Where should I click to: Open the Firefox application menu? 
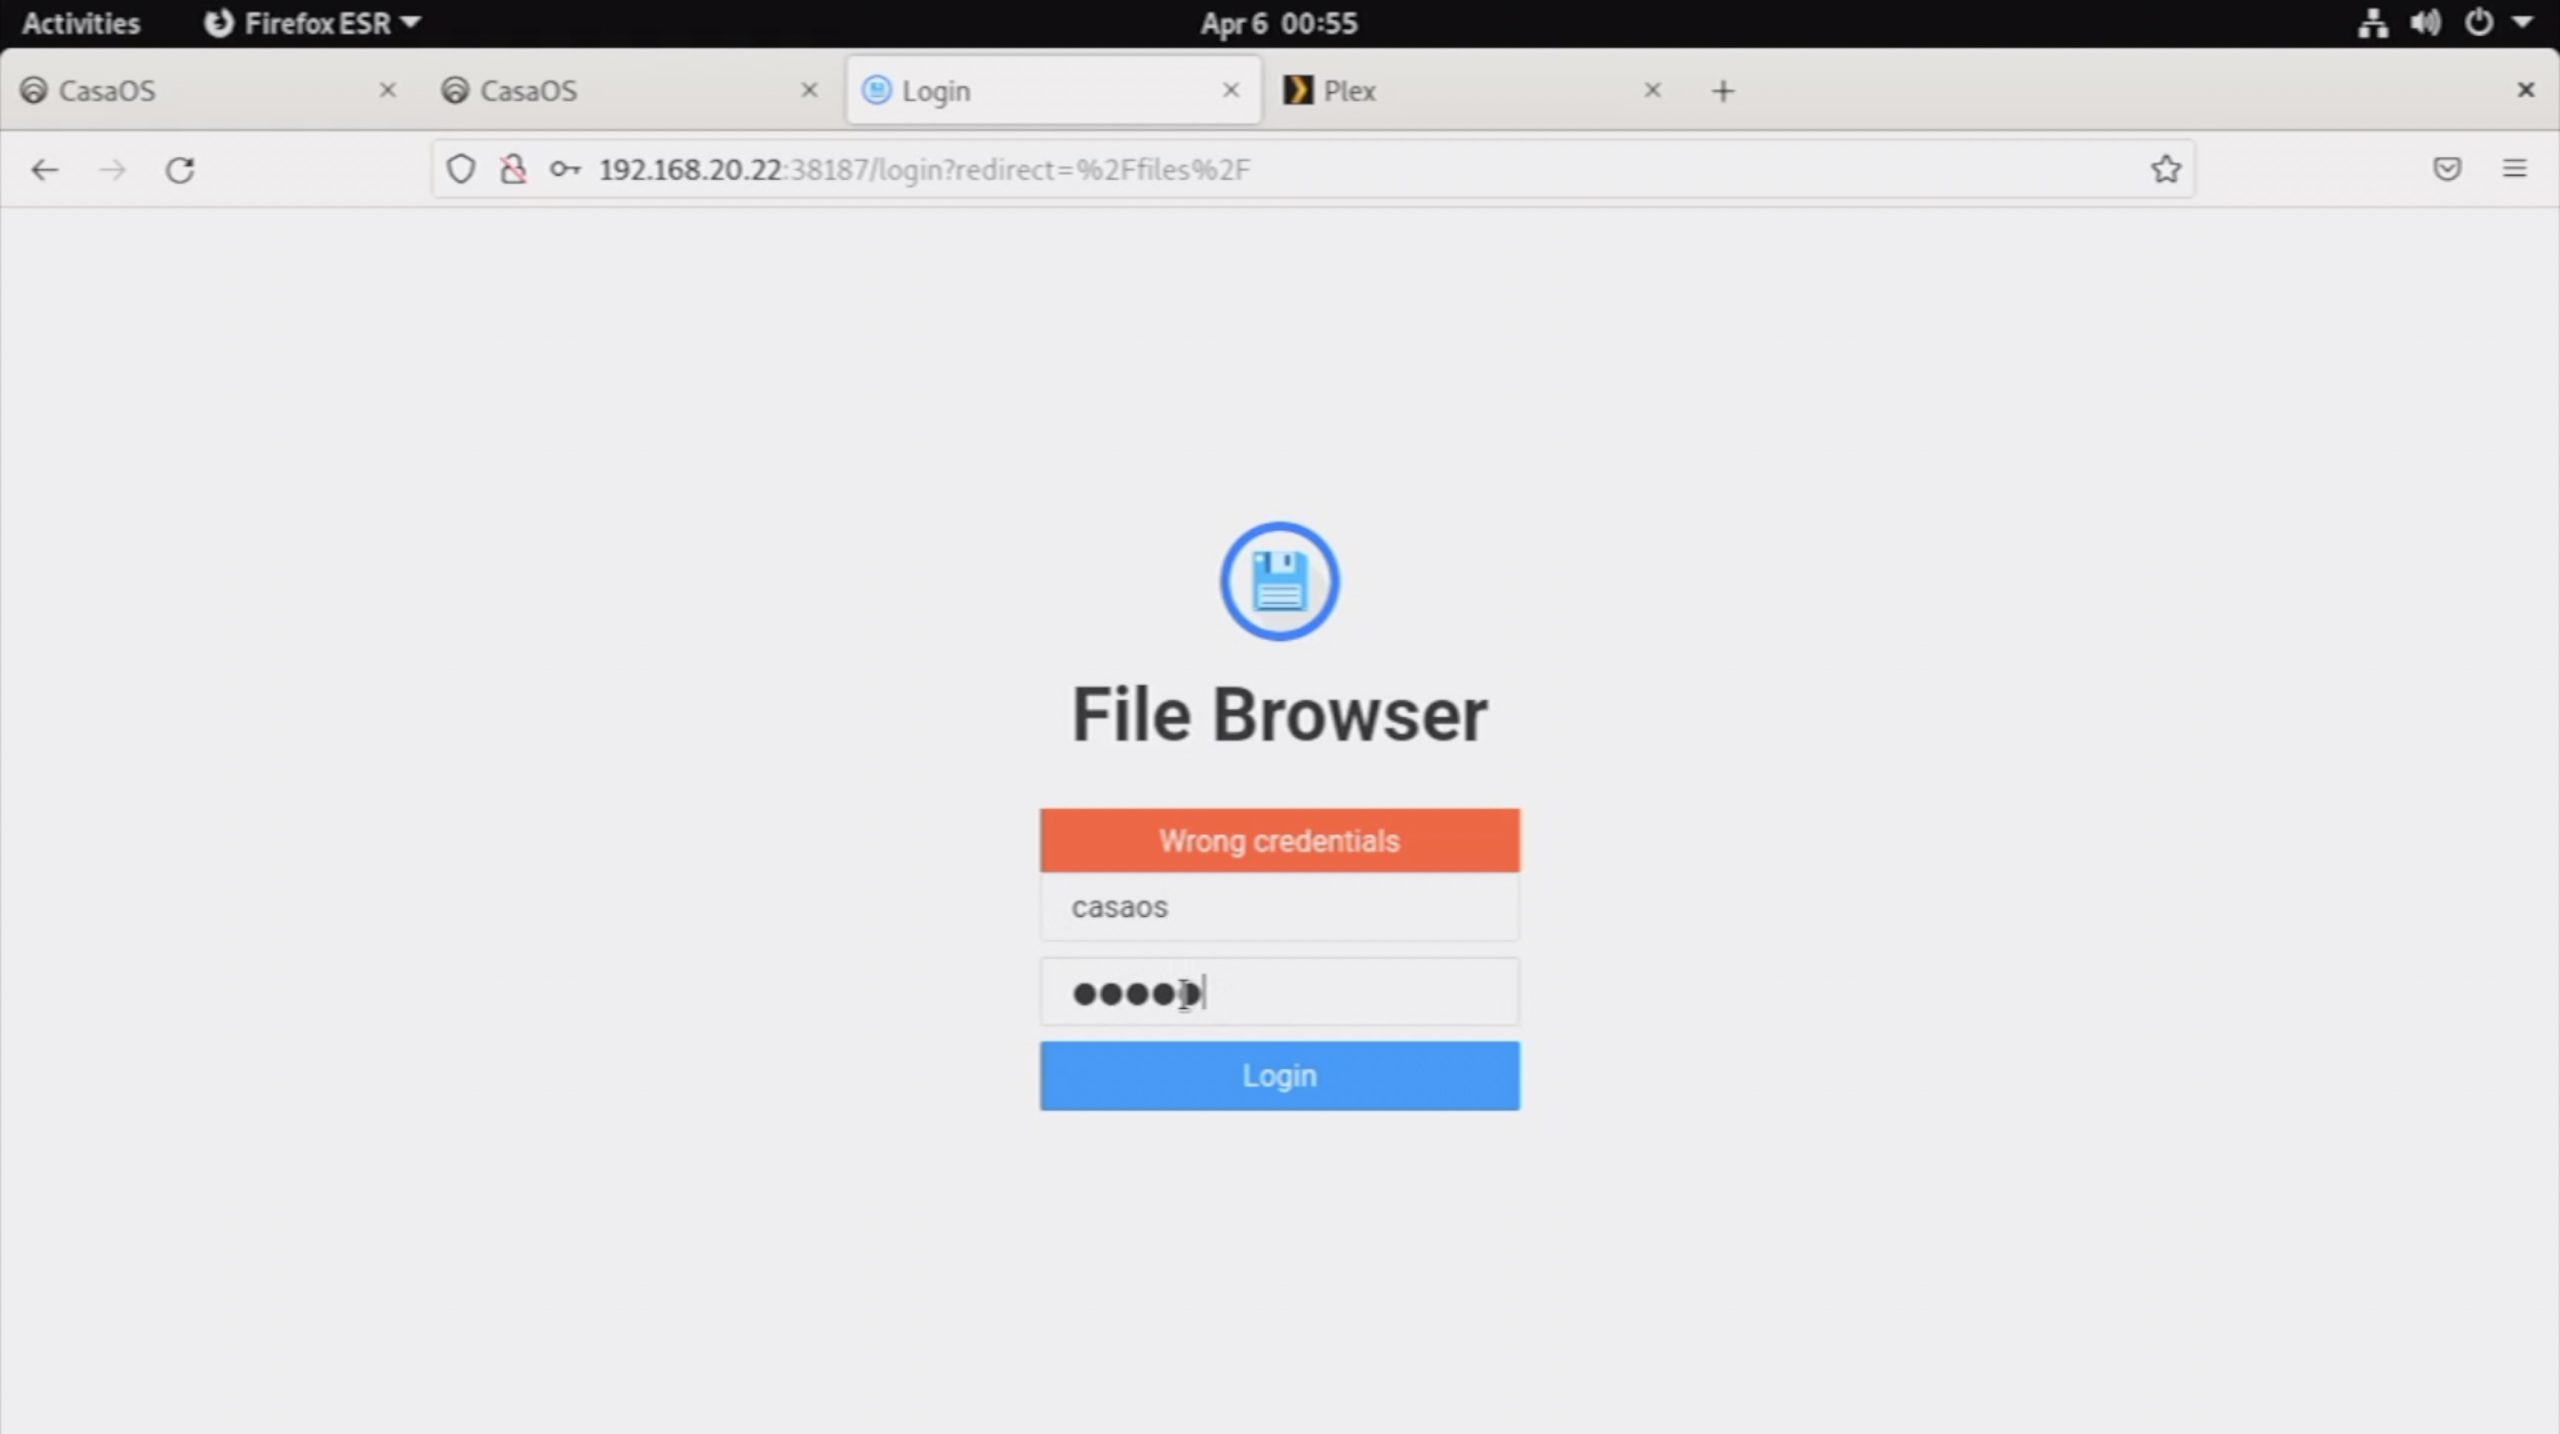pos(2516,169)
